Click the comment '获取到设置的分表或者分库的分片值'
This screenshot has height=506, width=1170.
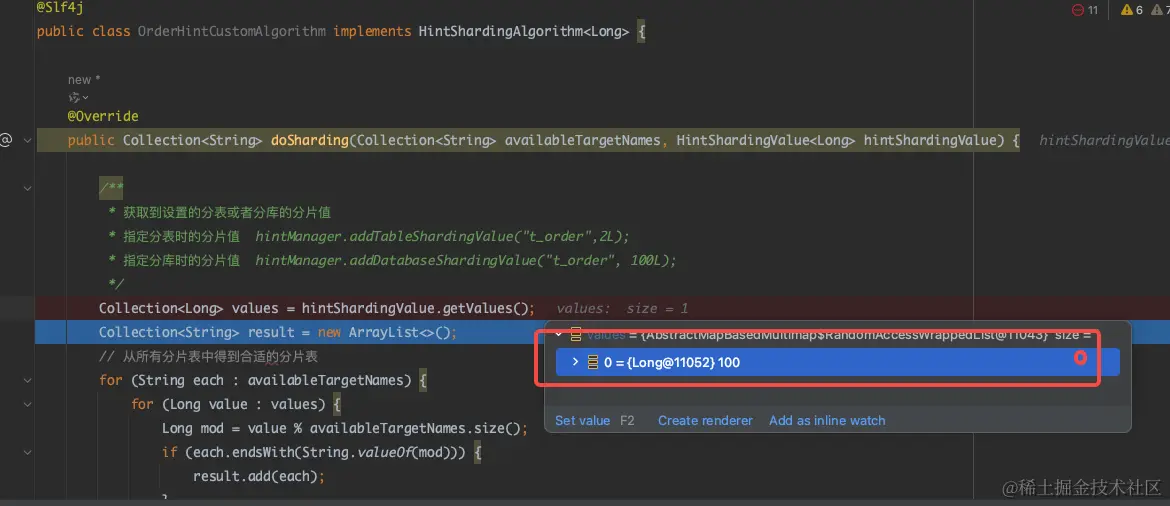227,213
